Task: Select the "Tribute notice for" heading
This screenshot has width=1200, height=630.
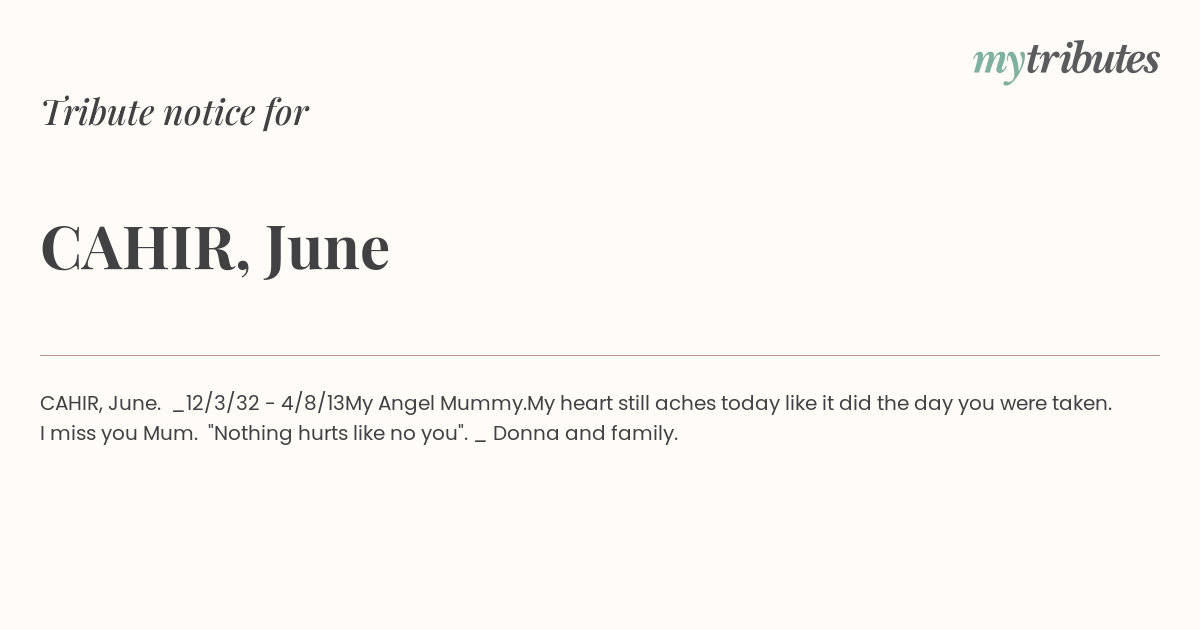Action: coord(175,112)
